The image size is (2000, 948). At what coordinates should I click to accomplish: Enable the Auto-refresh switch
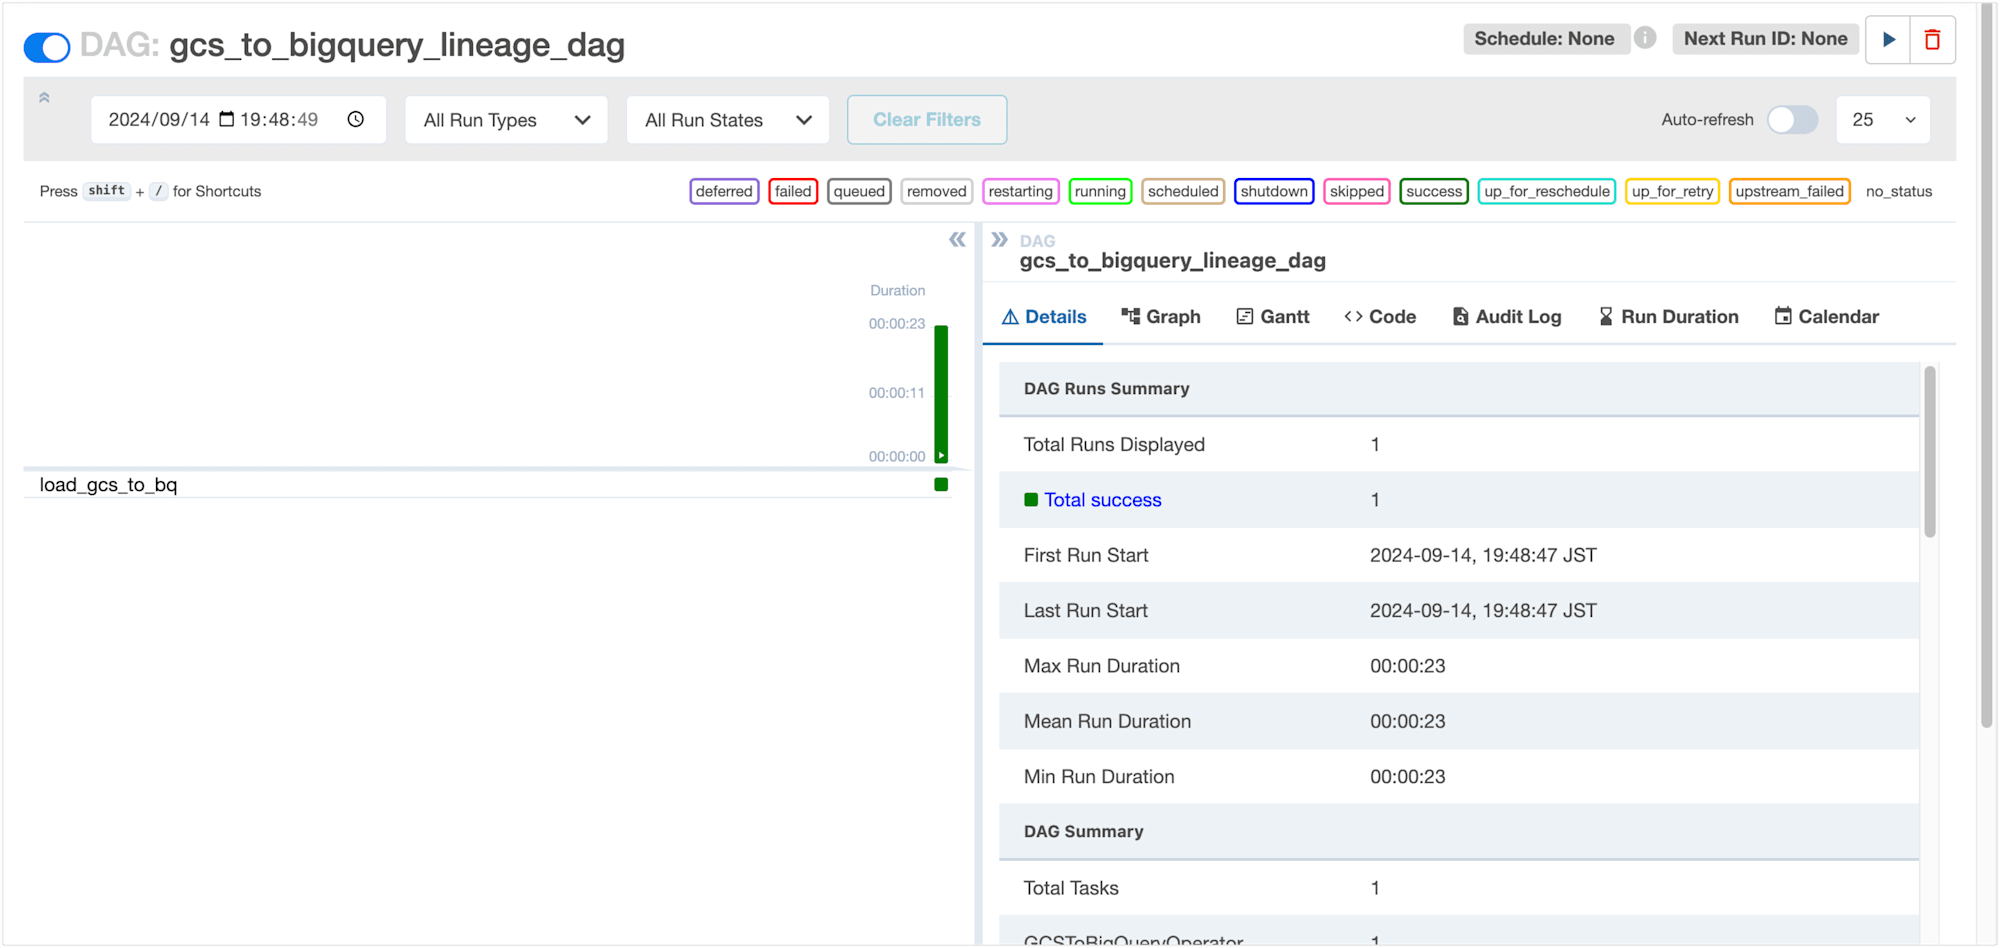pyautogui.click(x=1792, y=120)
